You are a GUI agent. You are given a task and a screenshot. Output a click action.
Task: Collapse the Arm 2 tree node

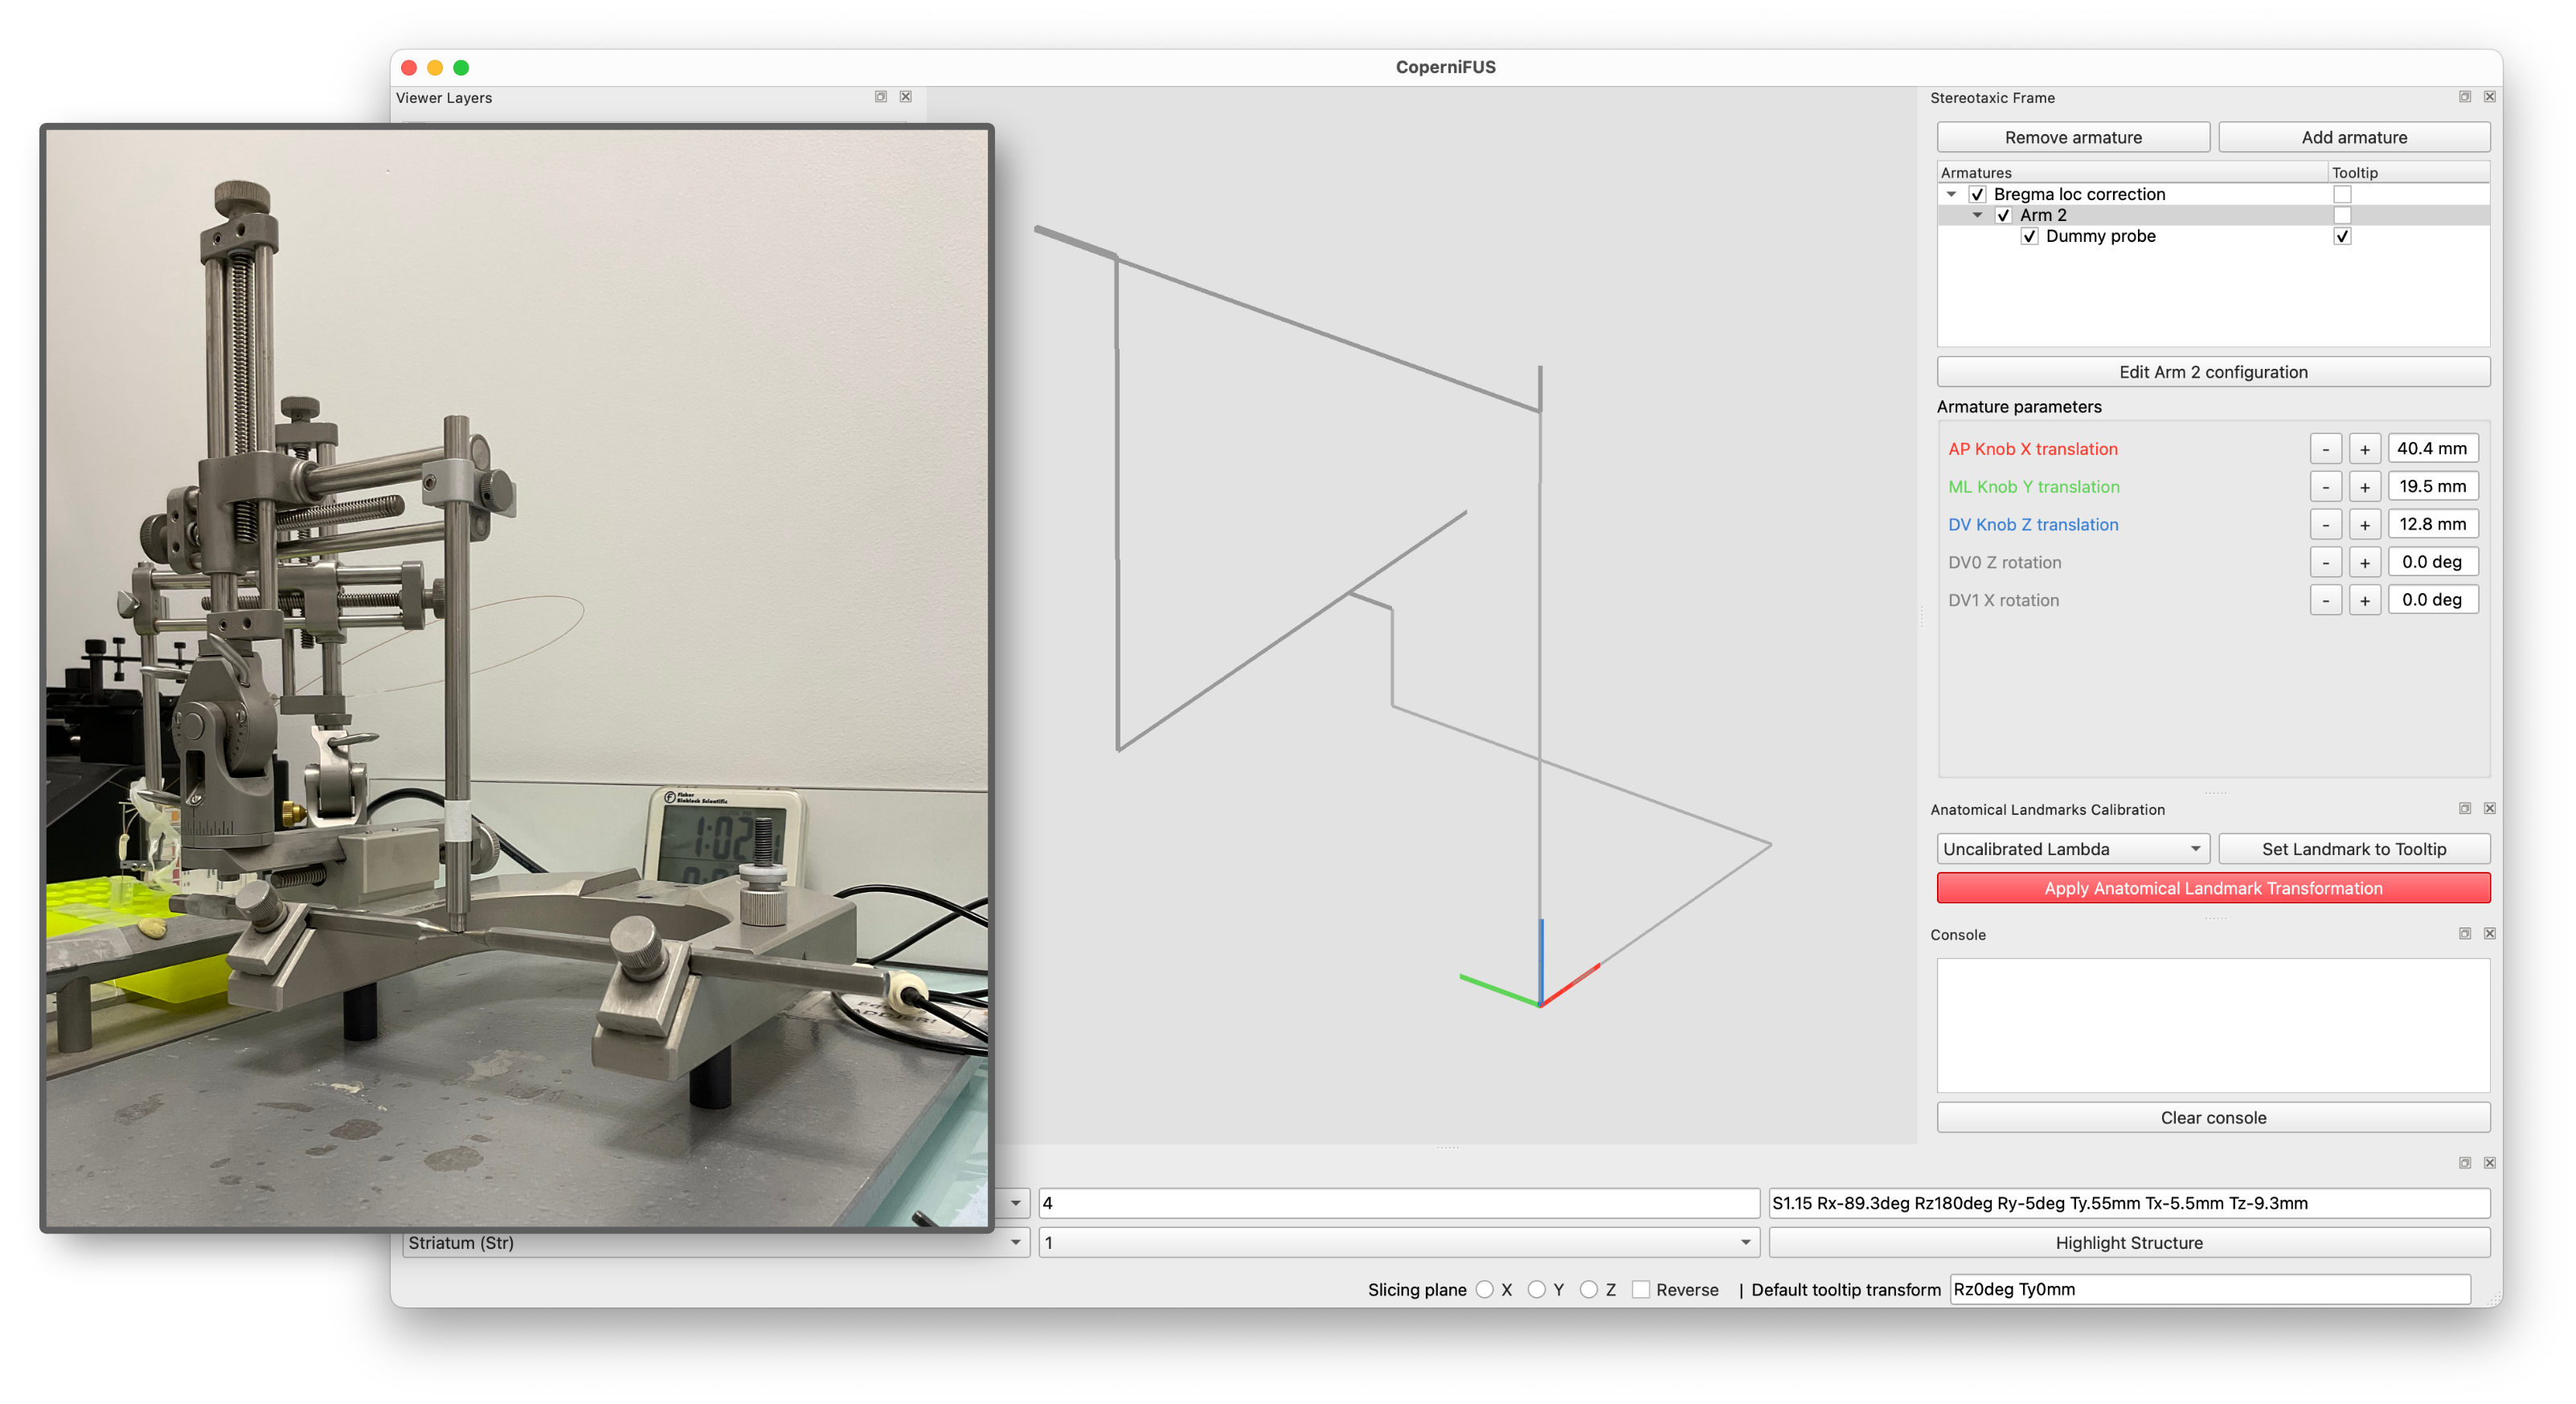coord(1977,215)
